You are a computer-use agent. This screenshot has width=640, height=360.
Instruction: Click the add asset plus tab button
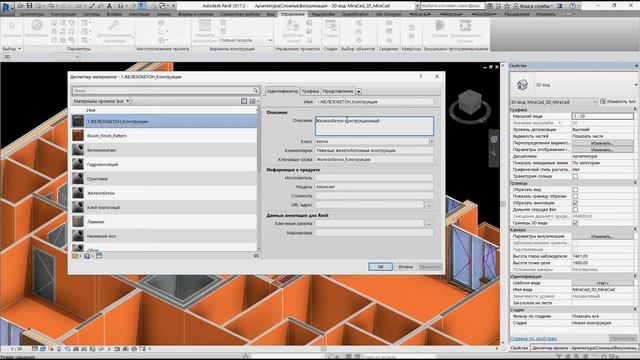click(358, 91)
